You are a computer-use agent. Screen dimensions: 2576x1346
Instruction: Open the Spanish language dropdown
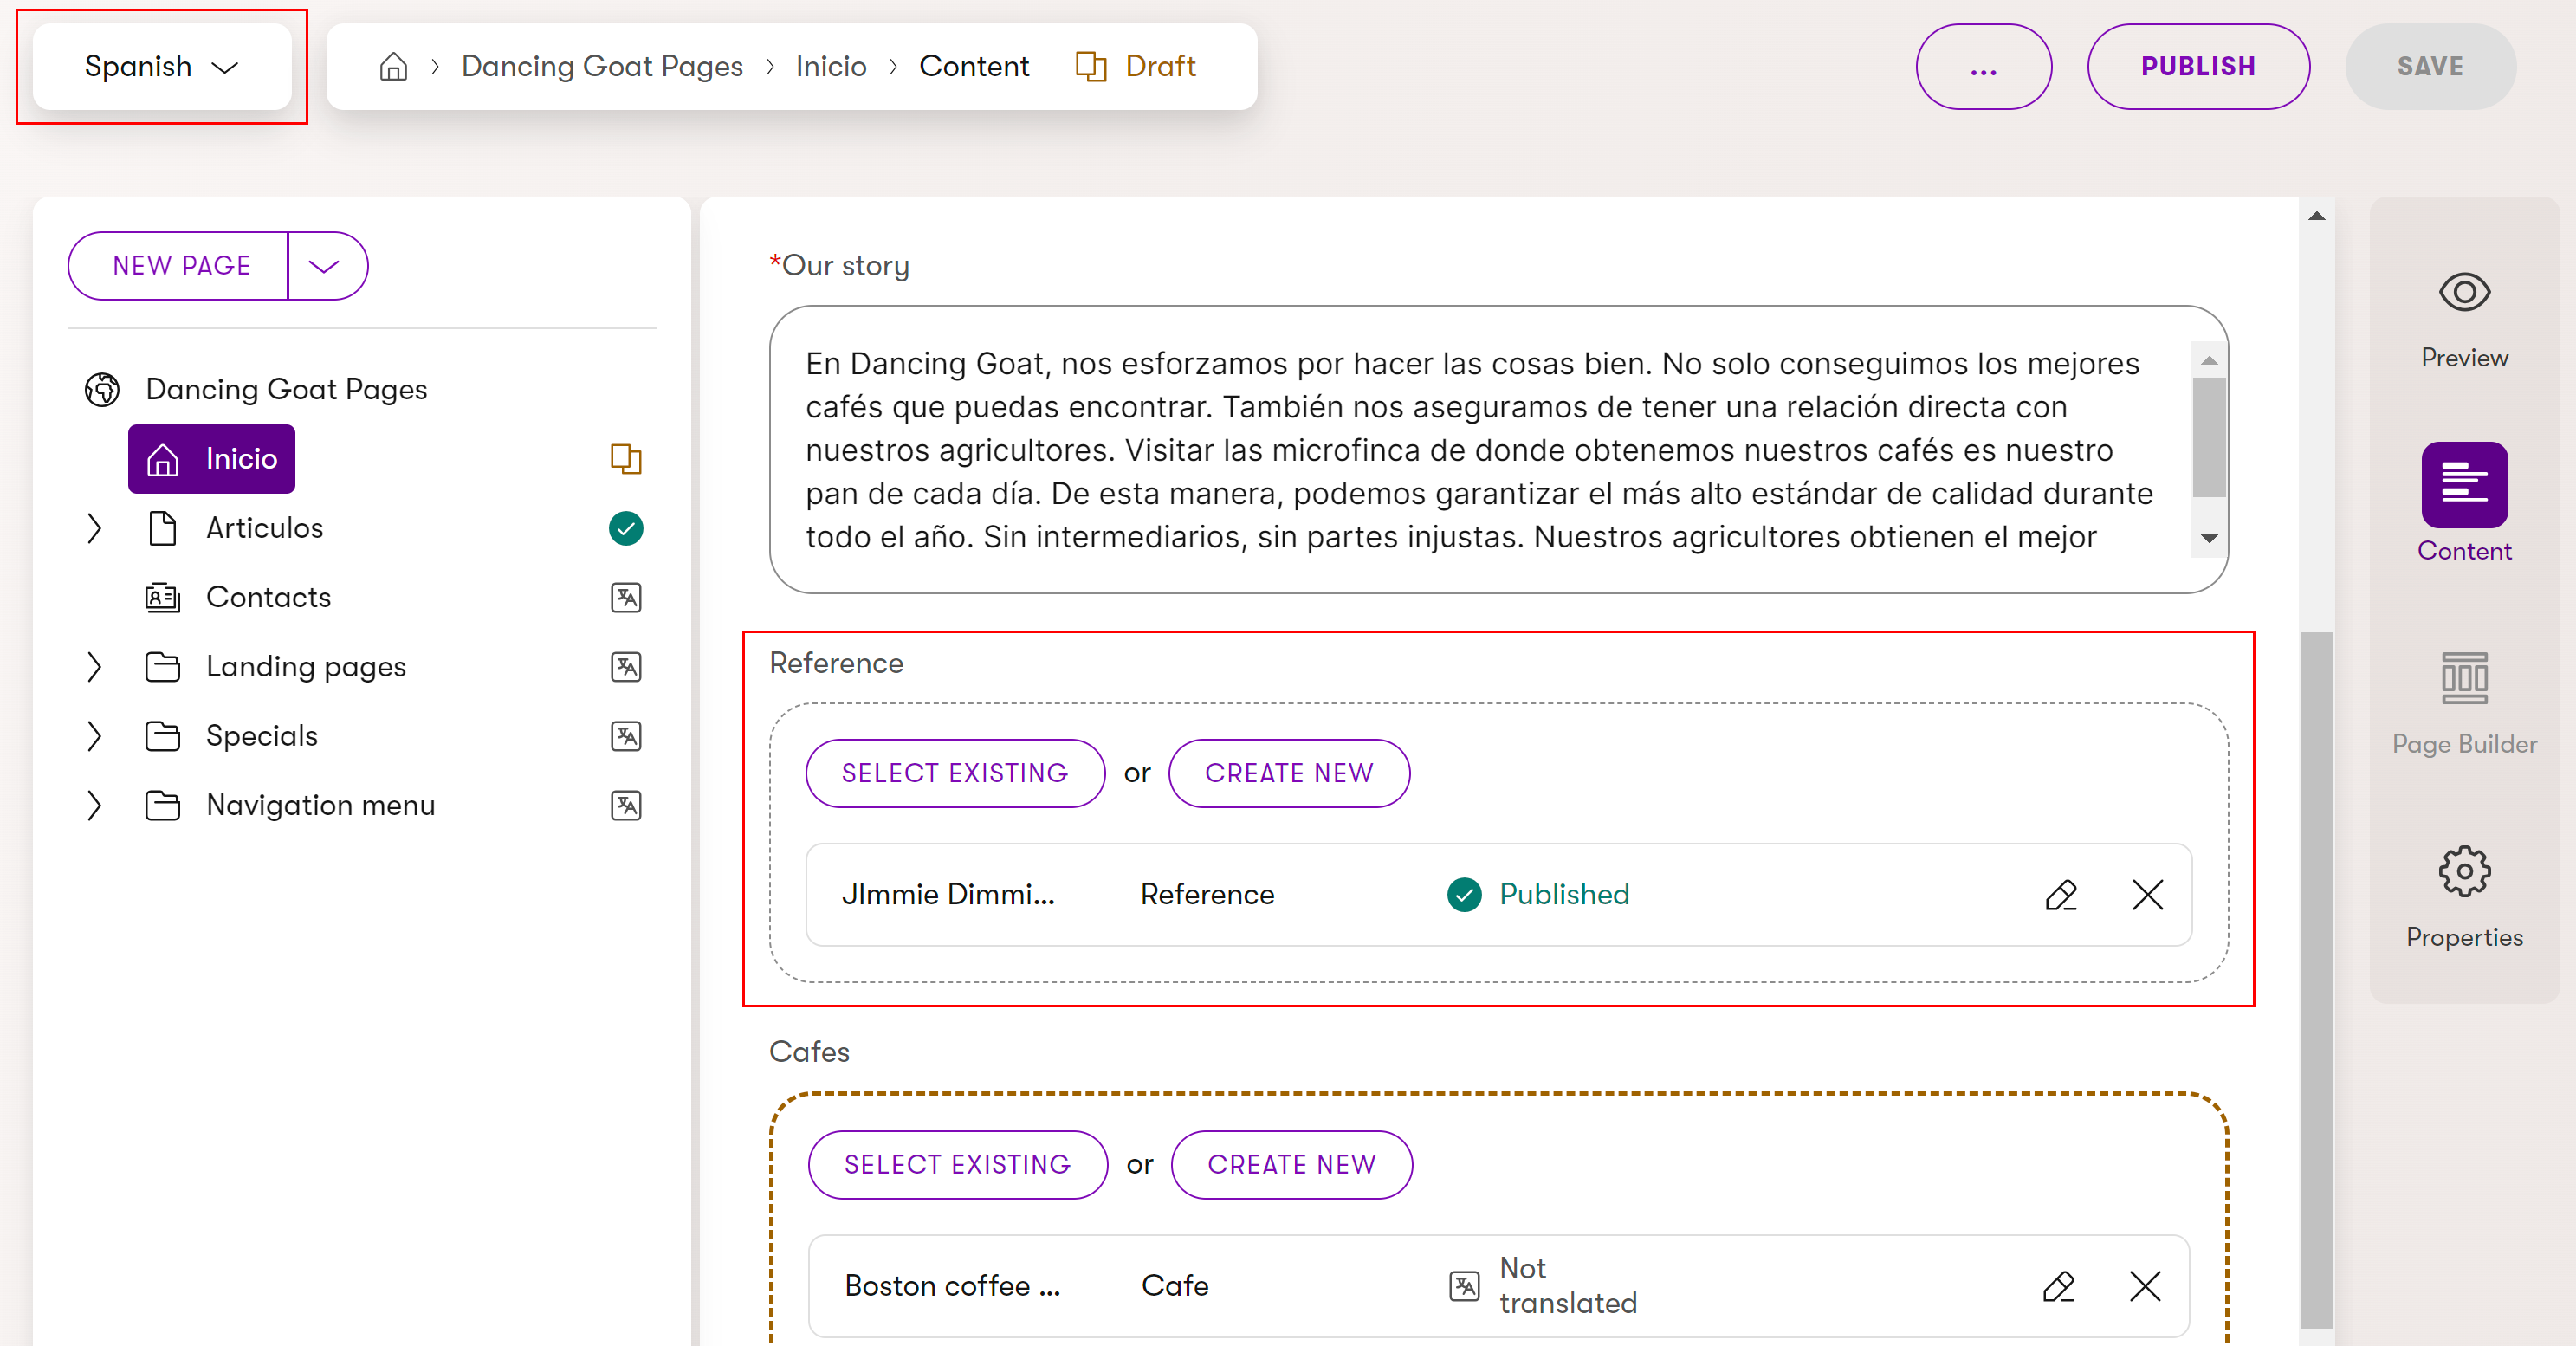tap(161, 66)
